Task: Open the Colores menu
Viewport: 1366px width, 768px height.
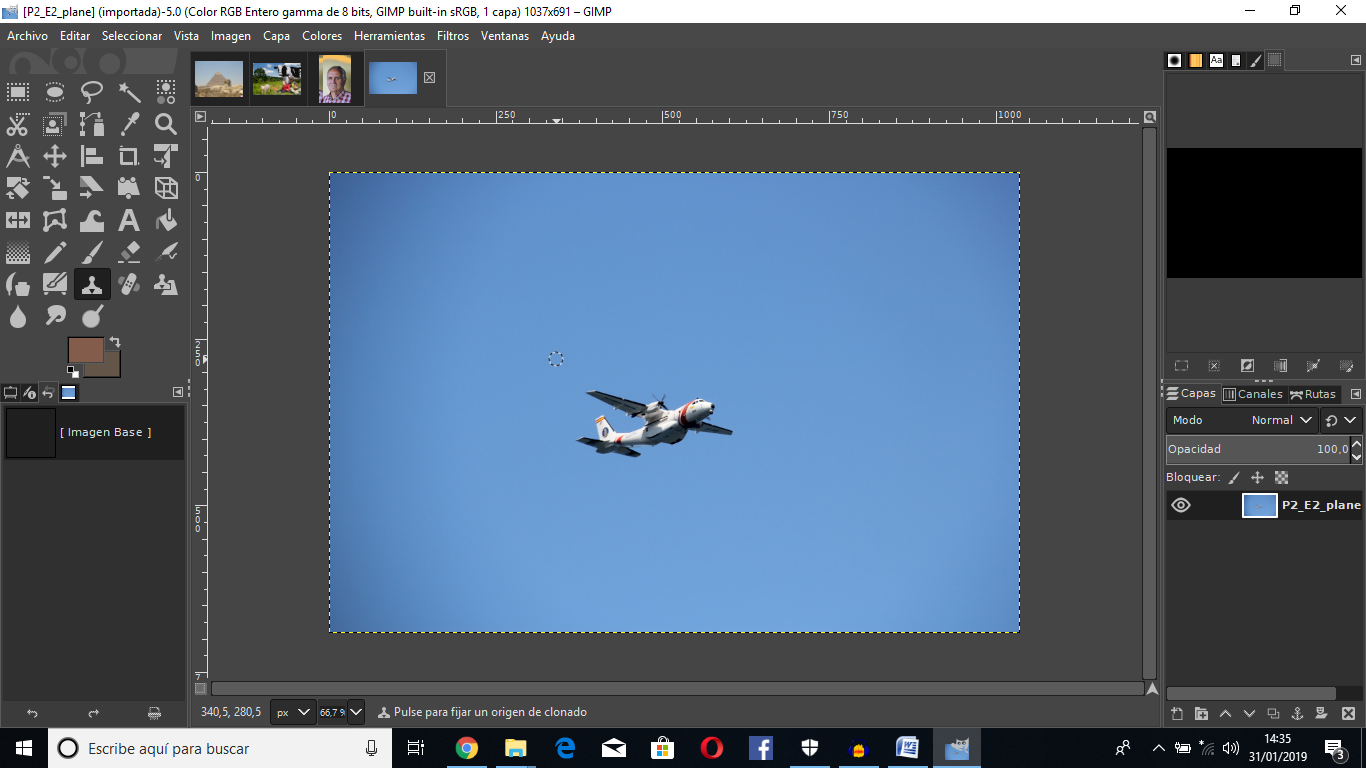Action: pos(322,36)
